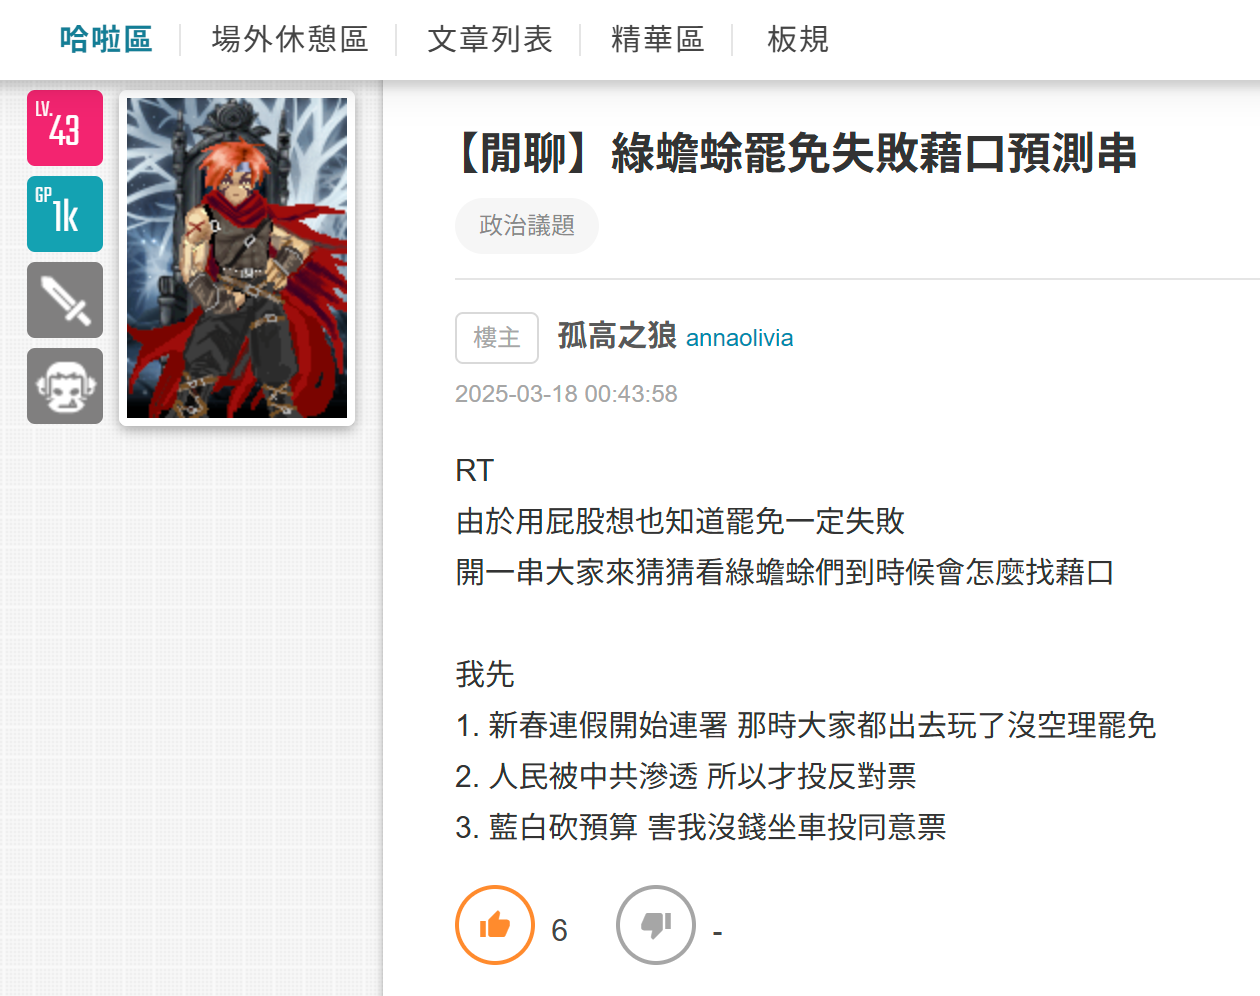
Task: Click the post title 綠蟾蜍罷免失敗藉口預測串
Action: tap(873, 154)
